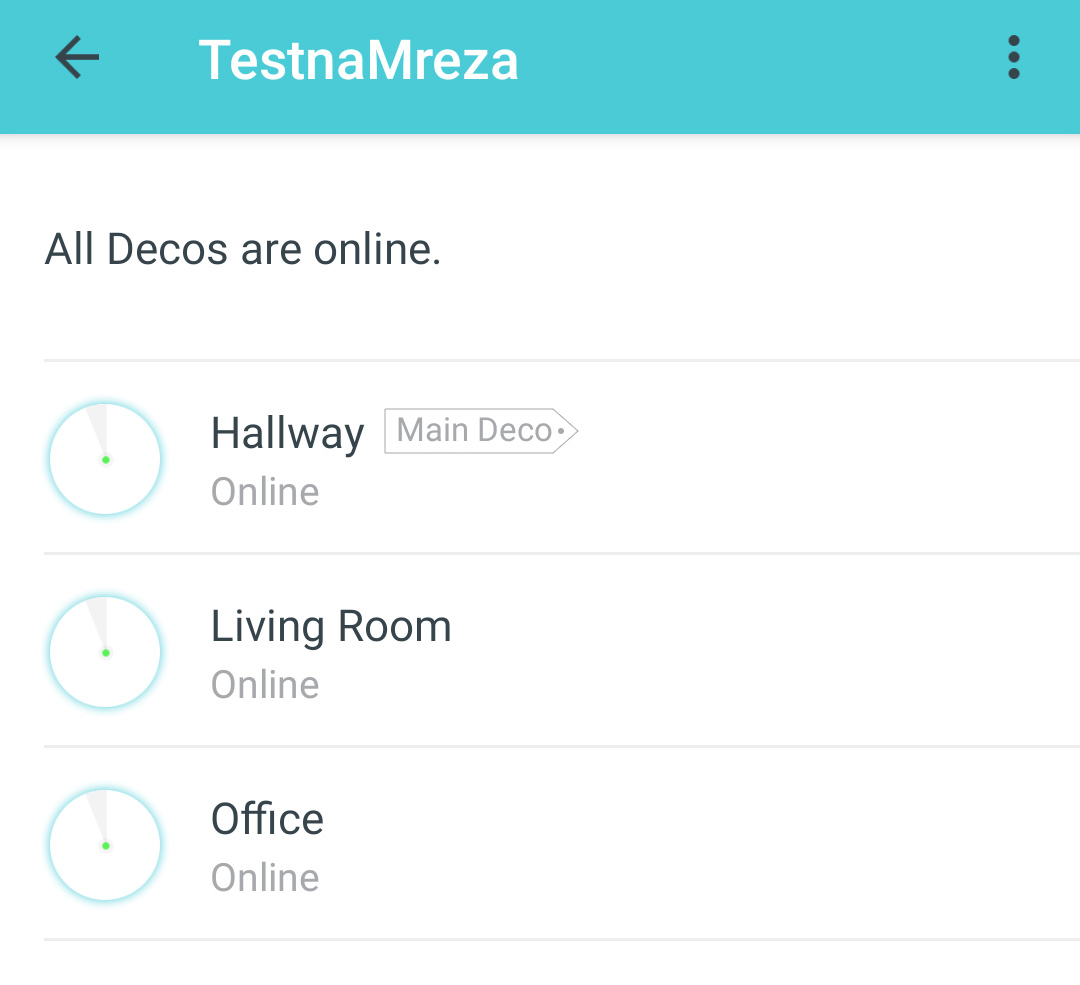Click the TestnaMreza network title

tap(358, 60)
